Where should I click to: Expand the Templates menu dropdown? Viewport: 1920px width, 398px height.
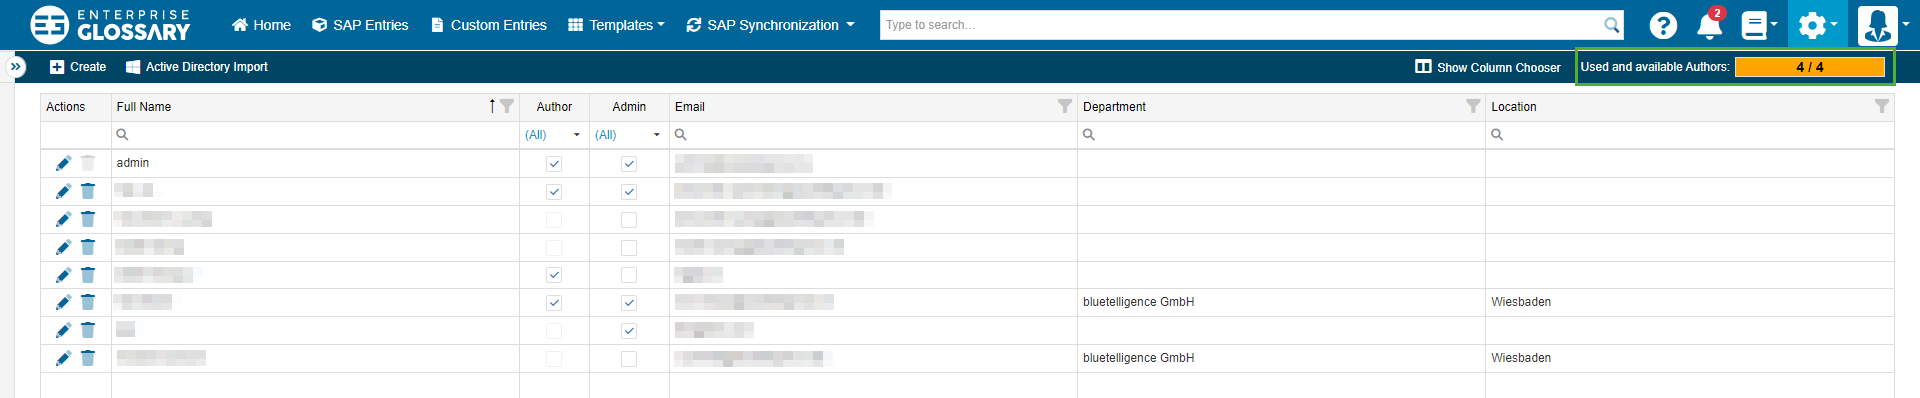click(x=616, y=25)
